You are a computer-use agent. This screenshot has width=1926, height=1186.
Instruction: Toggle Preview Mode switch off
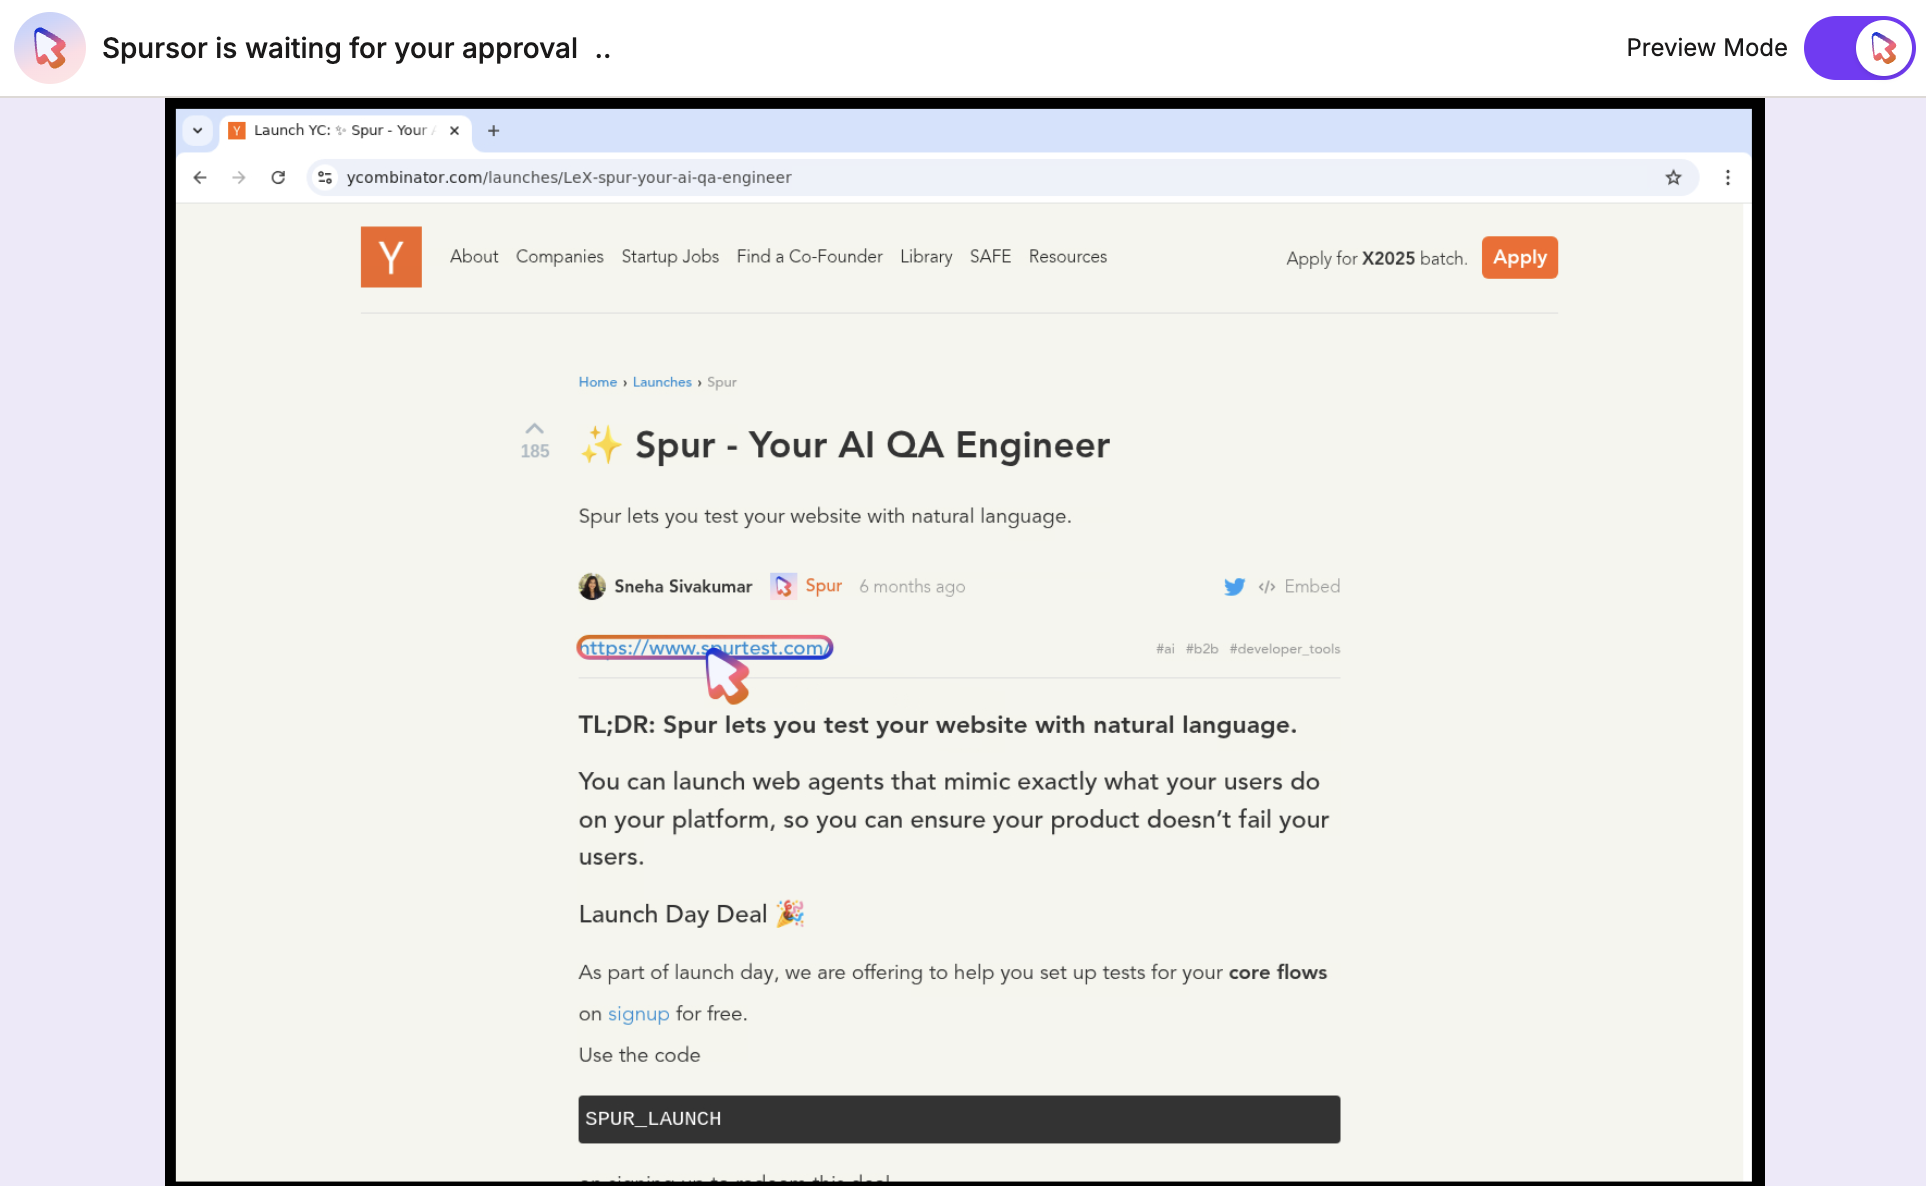(x=1858, y=48)
